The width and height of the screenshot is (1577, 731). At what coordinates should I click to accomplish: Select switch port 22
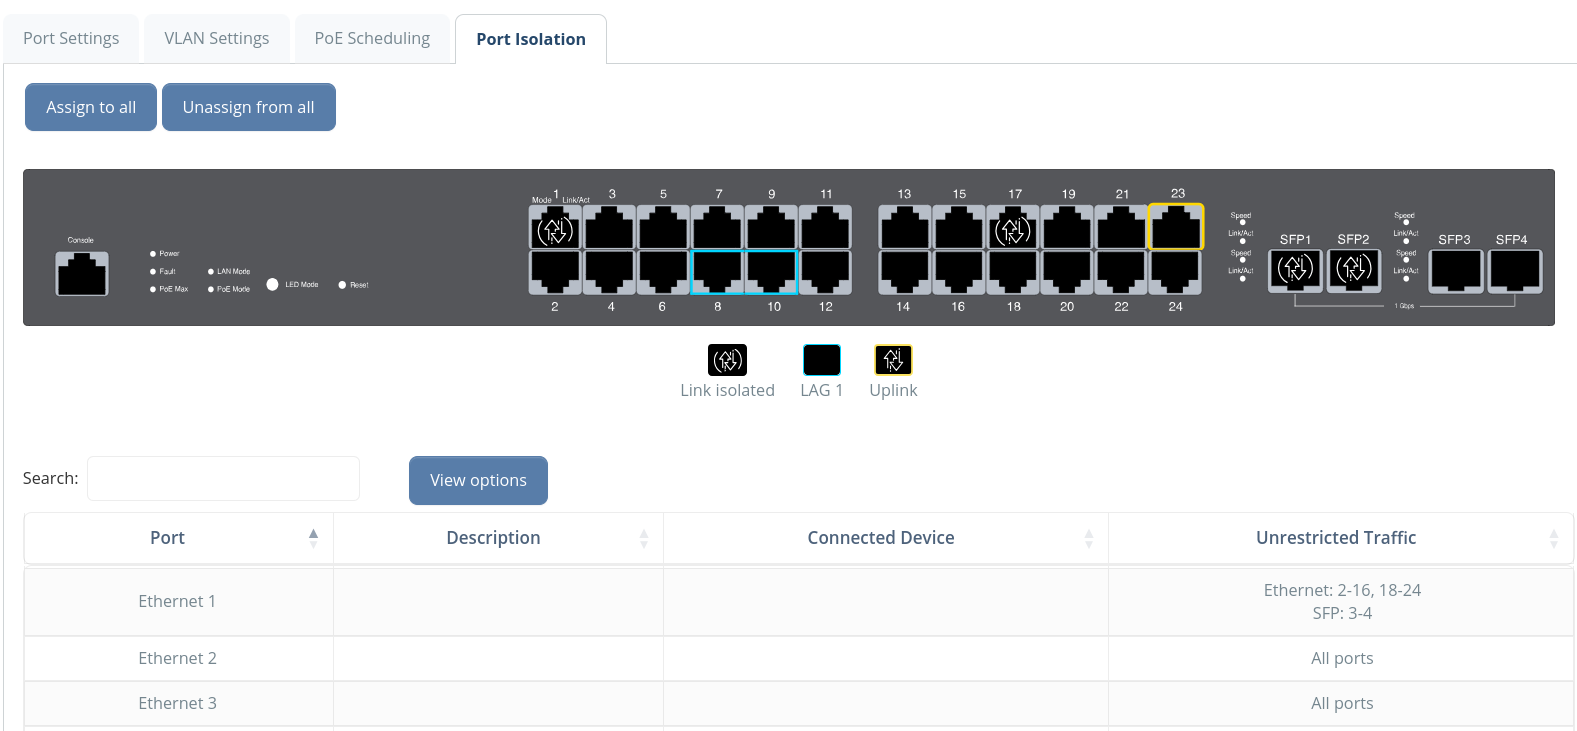(1121, 272)
